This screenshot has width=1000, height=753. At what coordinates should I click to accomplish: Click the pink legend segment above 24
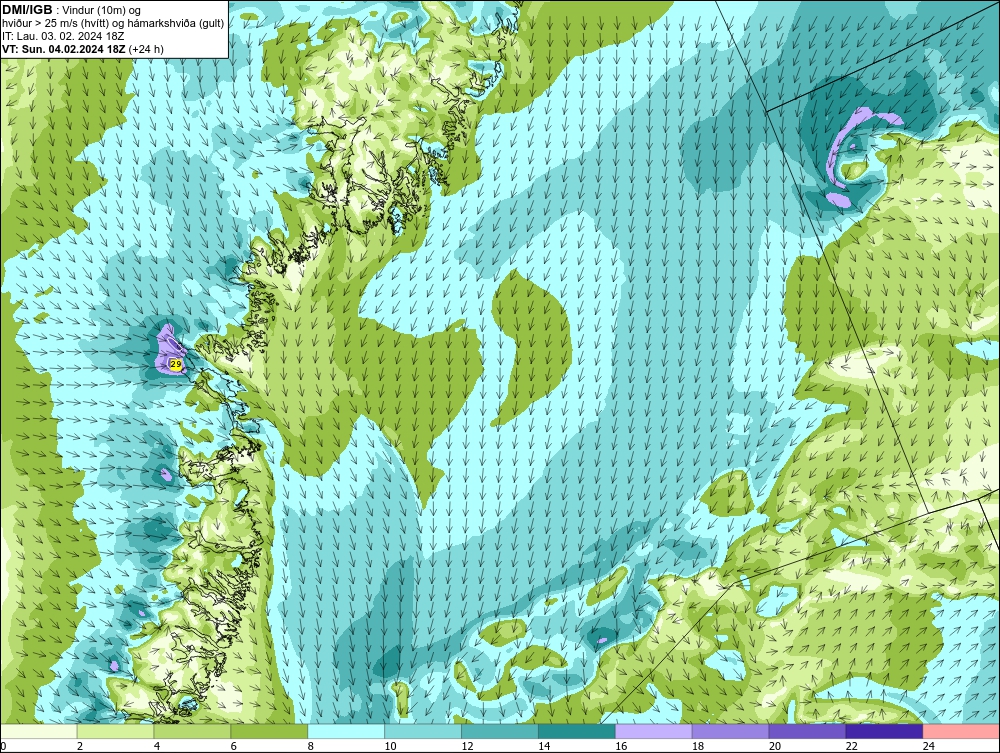[961, 731]
